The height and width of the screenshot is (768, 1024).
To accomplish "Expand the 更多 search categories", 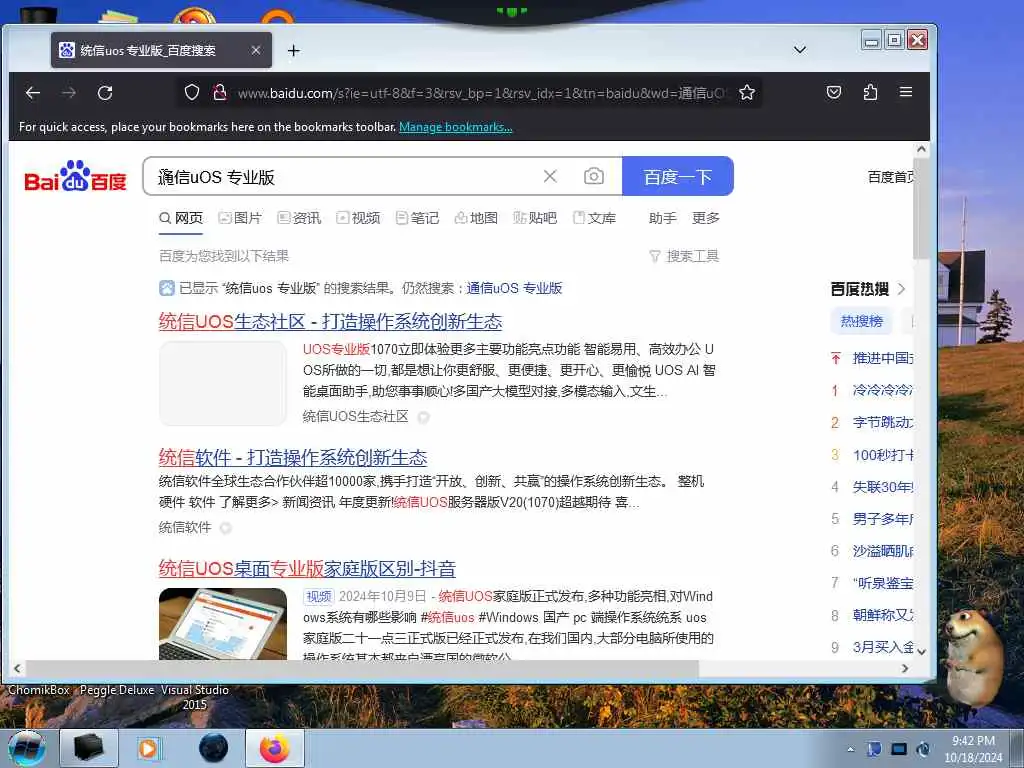I will click(705, 218).
